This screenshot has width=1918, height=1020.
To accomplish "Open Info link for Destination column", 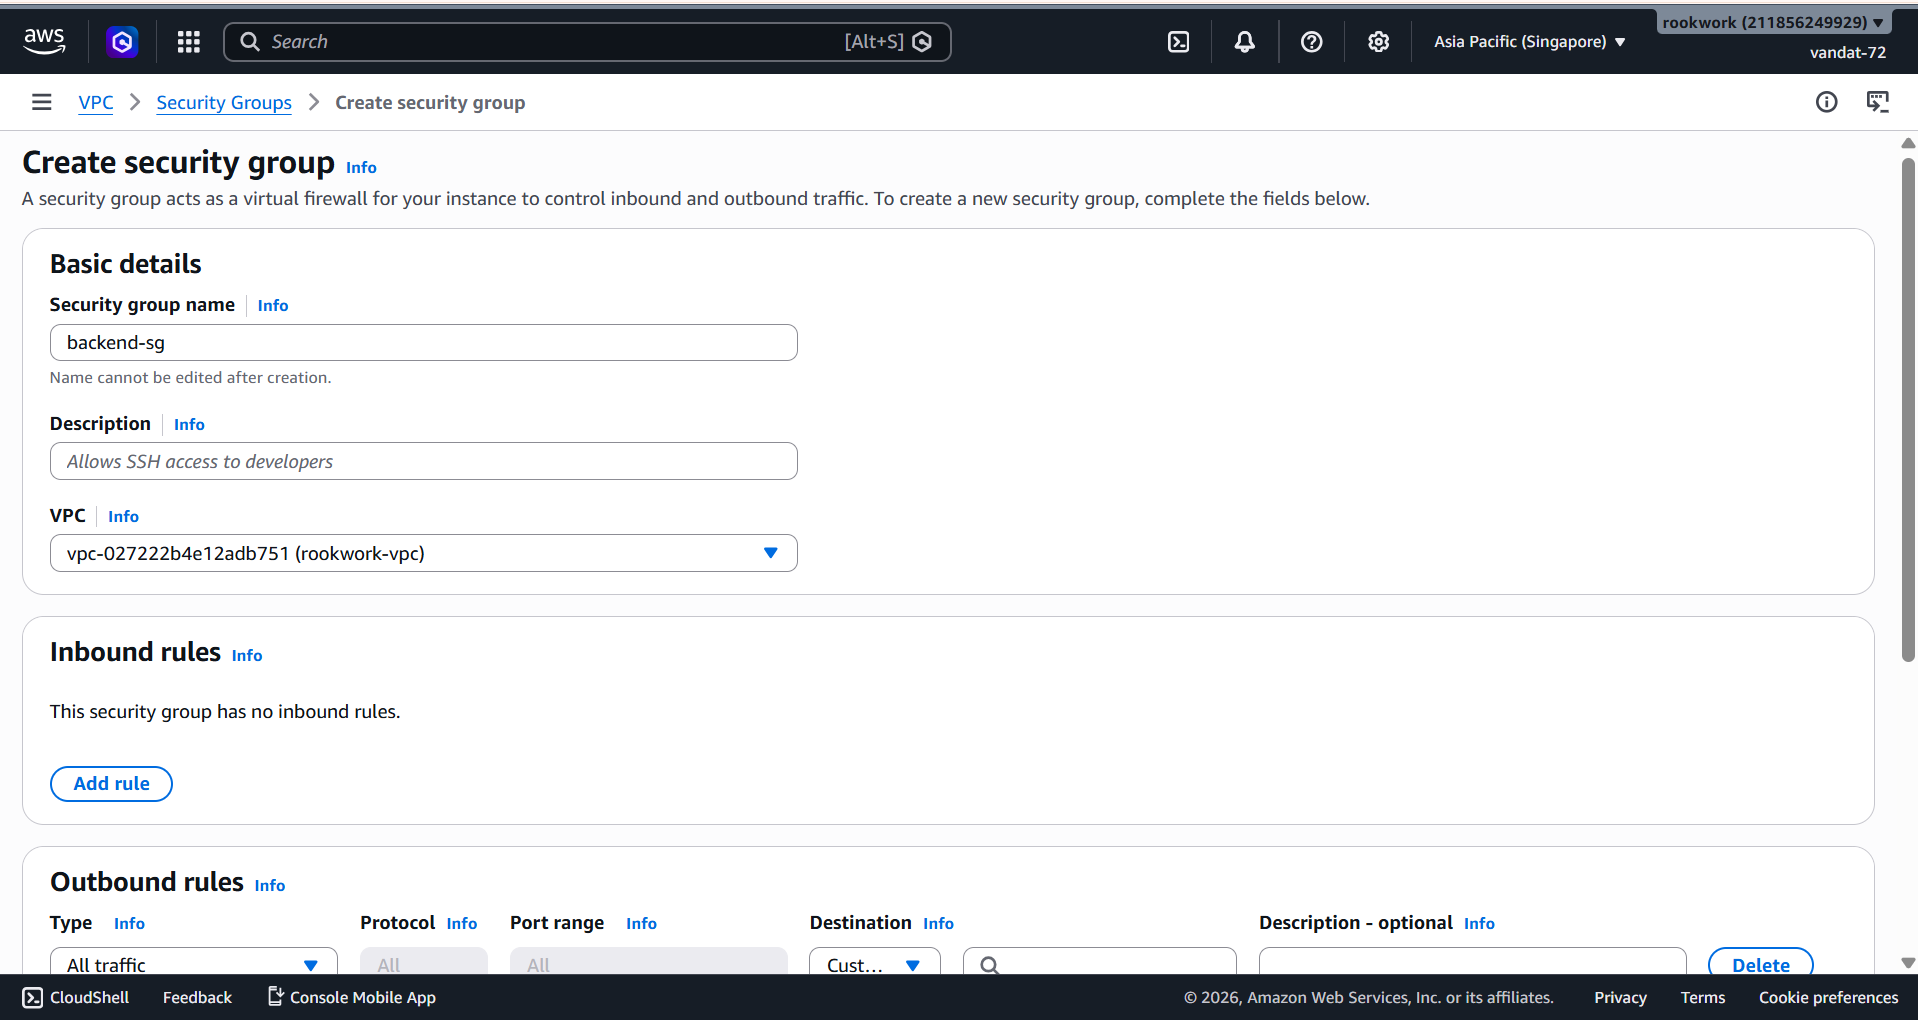I will (x=938, y=923).
